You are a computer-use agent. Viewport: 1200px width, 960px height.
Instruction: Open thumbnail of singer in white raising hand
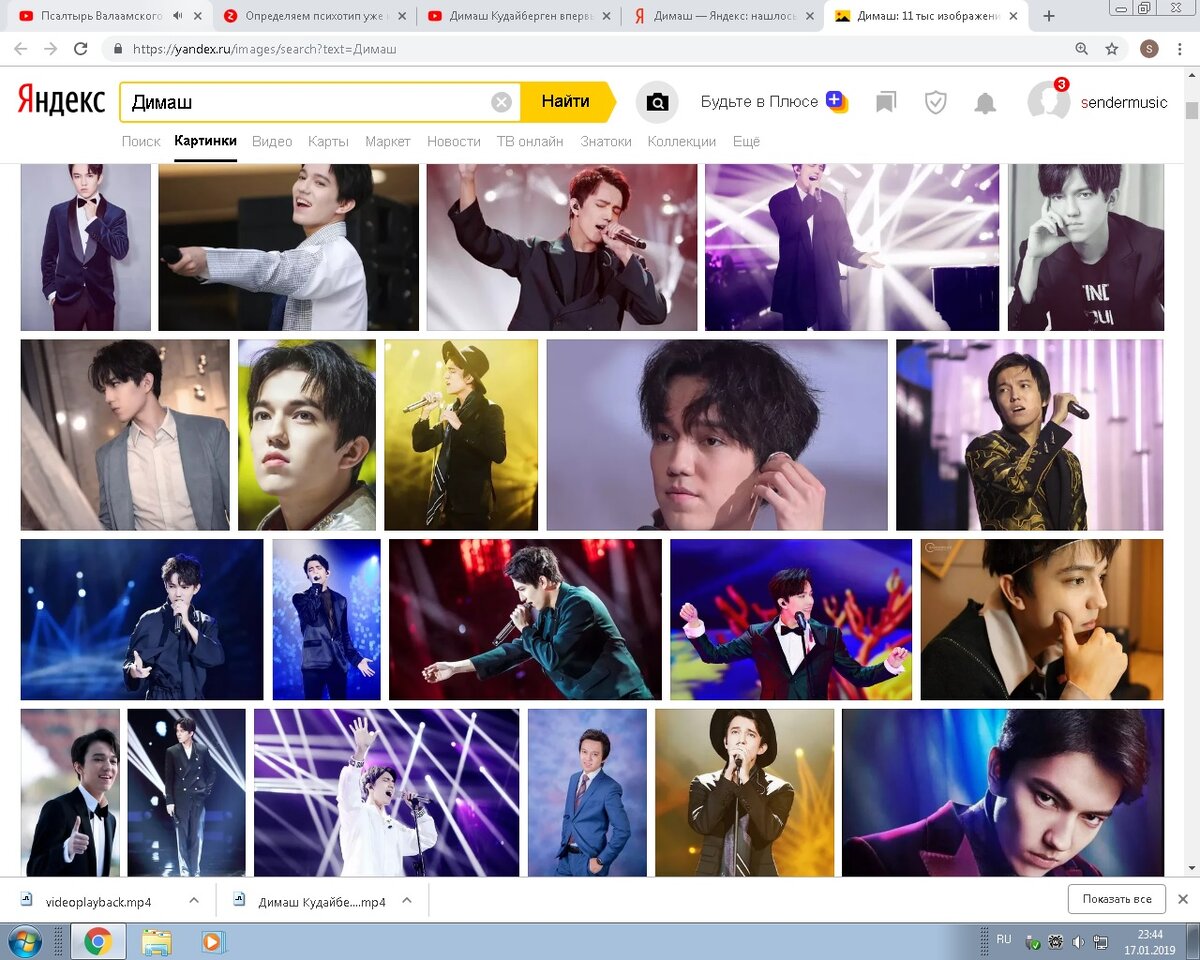386,793
